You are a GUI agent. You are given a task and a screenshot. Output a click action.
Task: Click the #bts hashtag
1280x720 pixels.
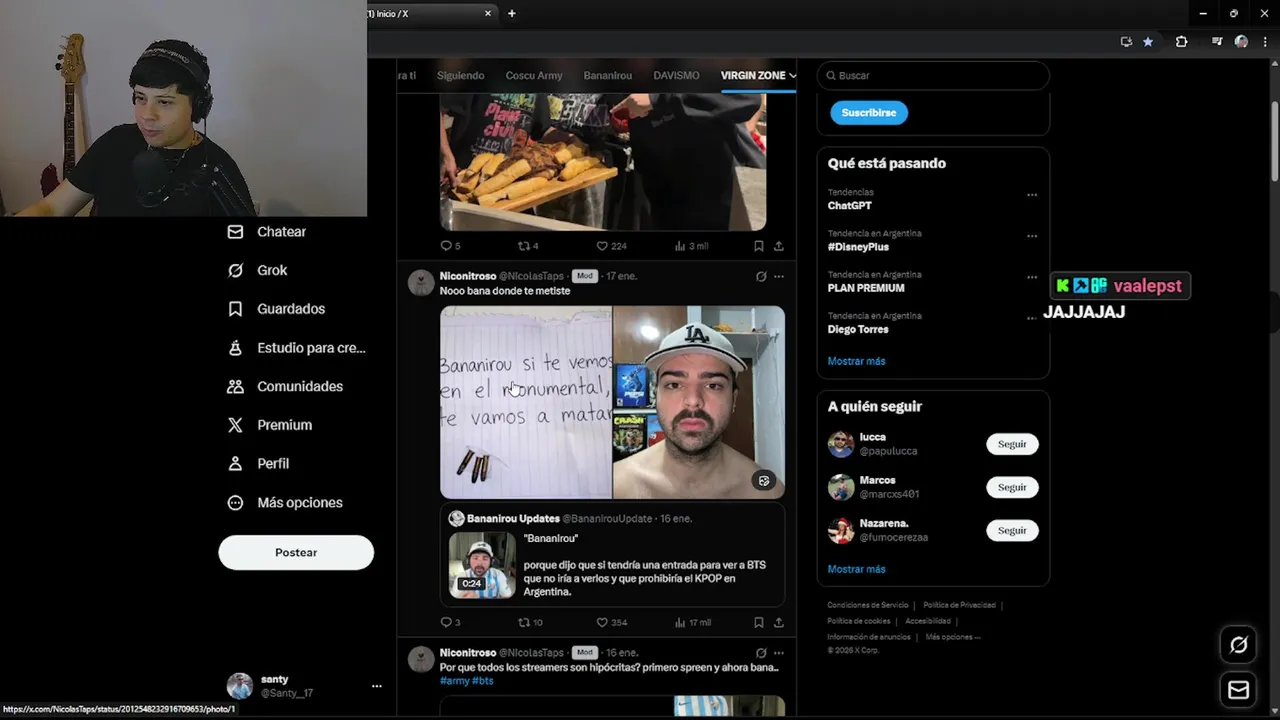(483, 681)
